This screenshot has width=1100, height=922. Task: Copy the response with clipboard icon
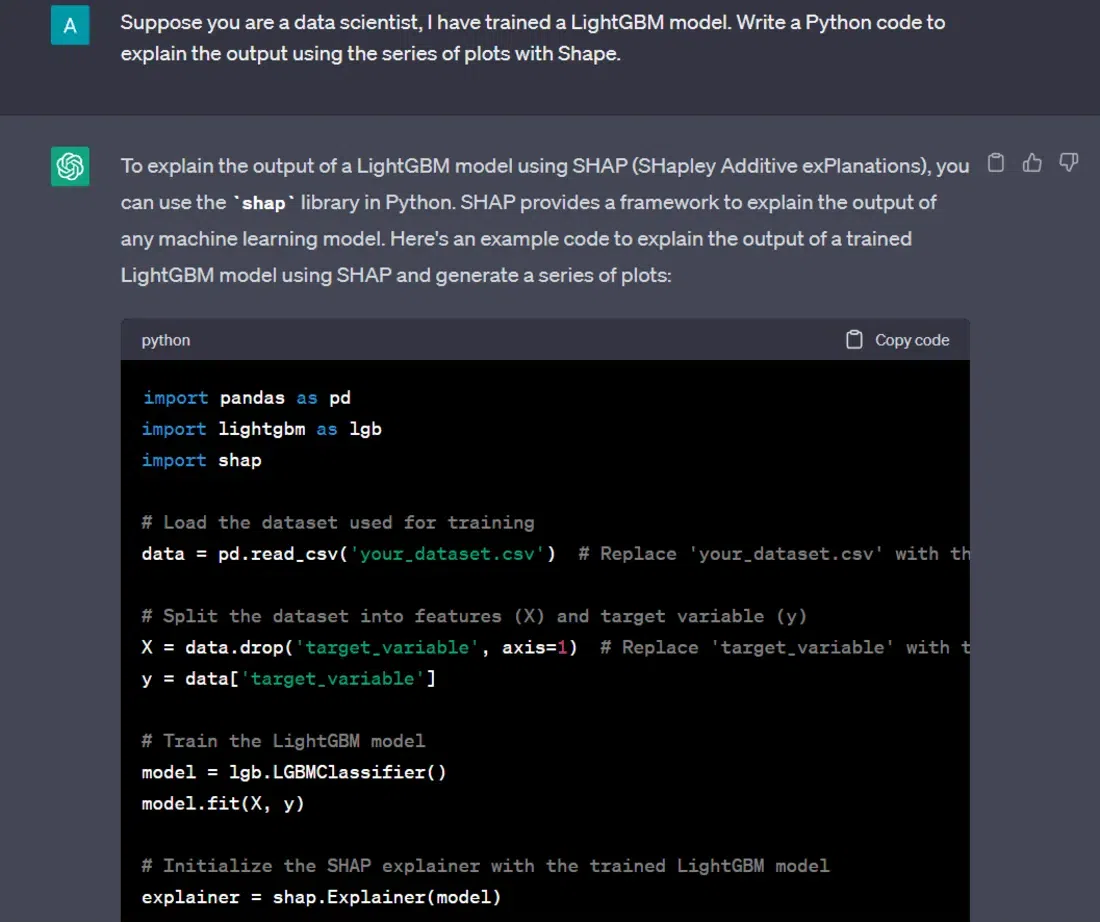[995, 163]
